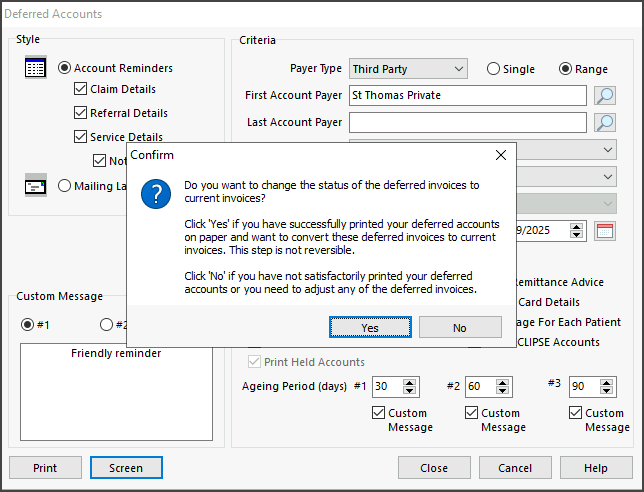The width and height of the screenshot is (644, 492).
Task: Click the Mailing Labels envelope icon
Action: pos(36,186)
